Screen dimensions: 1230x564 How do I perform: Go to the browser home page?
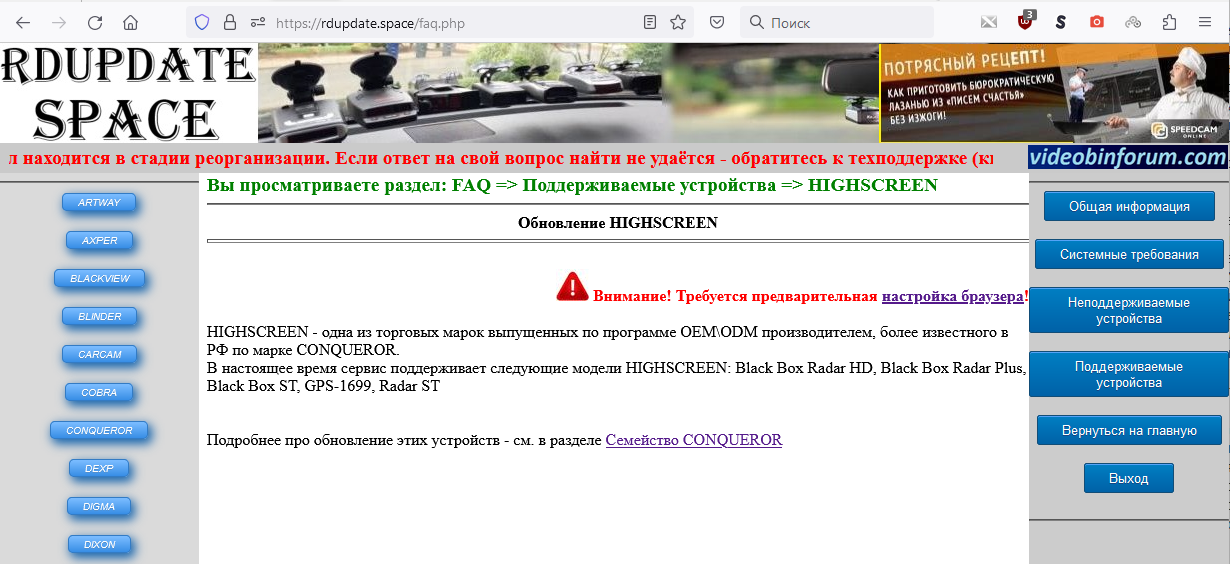pos(130,22)
